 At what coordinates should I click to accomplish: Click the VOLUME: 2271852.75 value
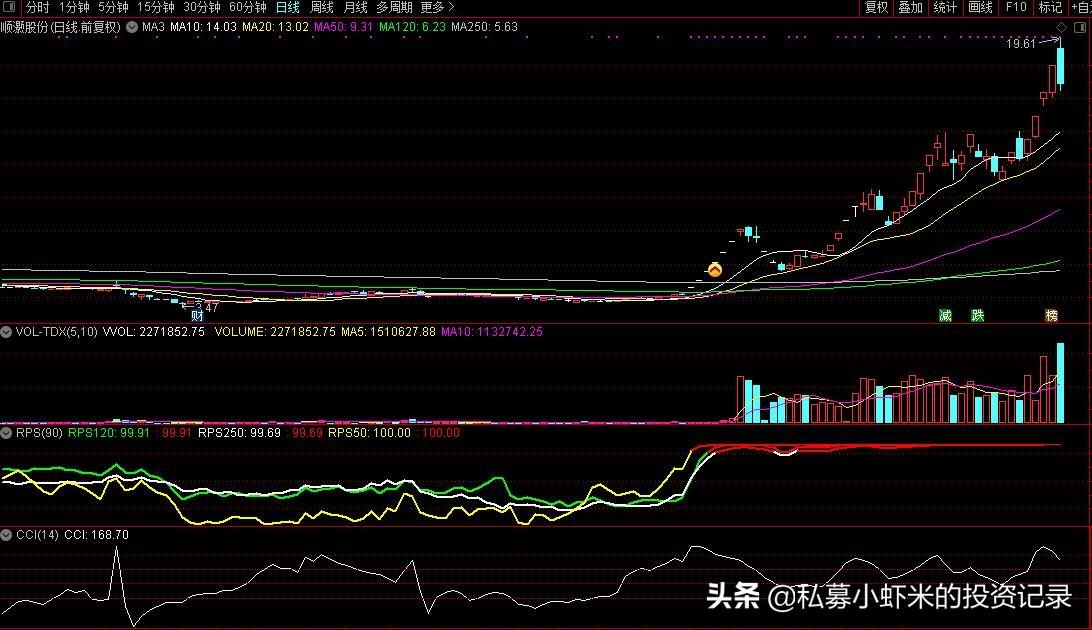click(x=275, y=332)
